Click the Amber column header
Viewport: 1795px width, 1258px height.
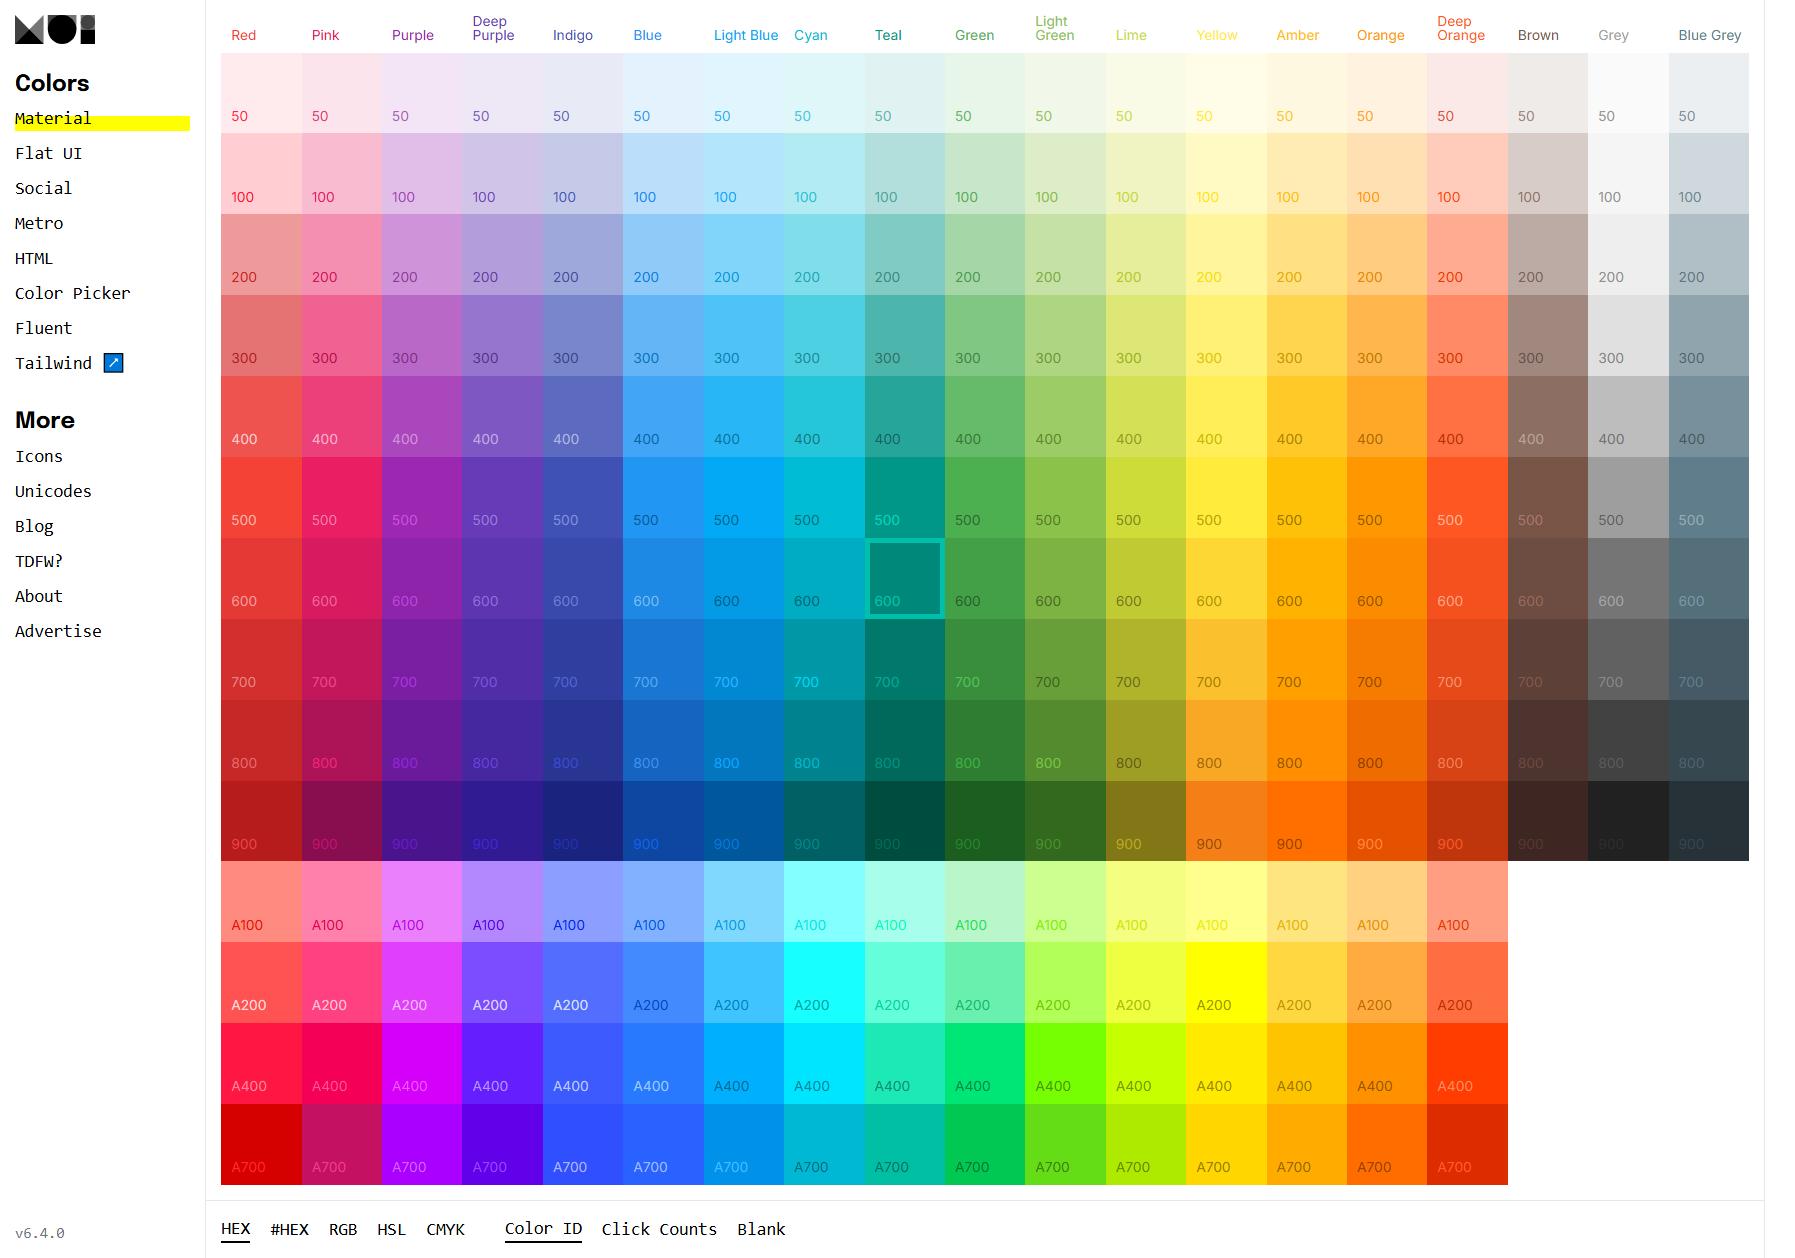pos(1298,35)
